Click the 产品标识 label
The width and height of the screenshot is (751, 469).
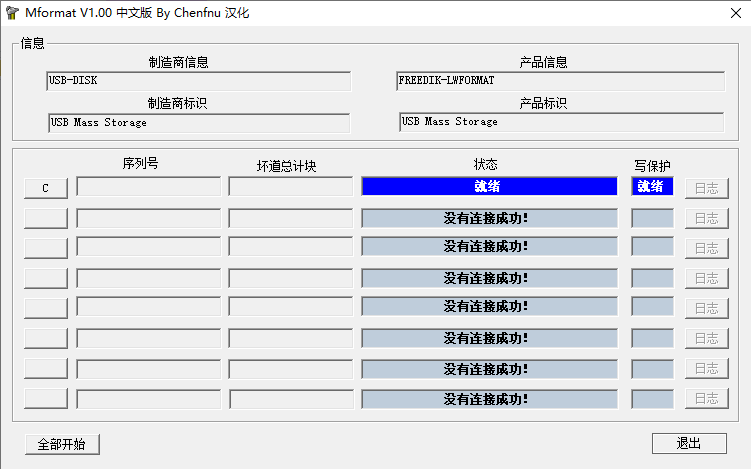pos(543,103)
